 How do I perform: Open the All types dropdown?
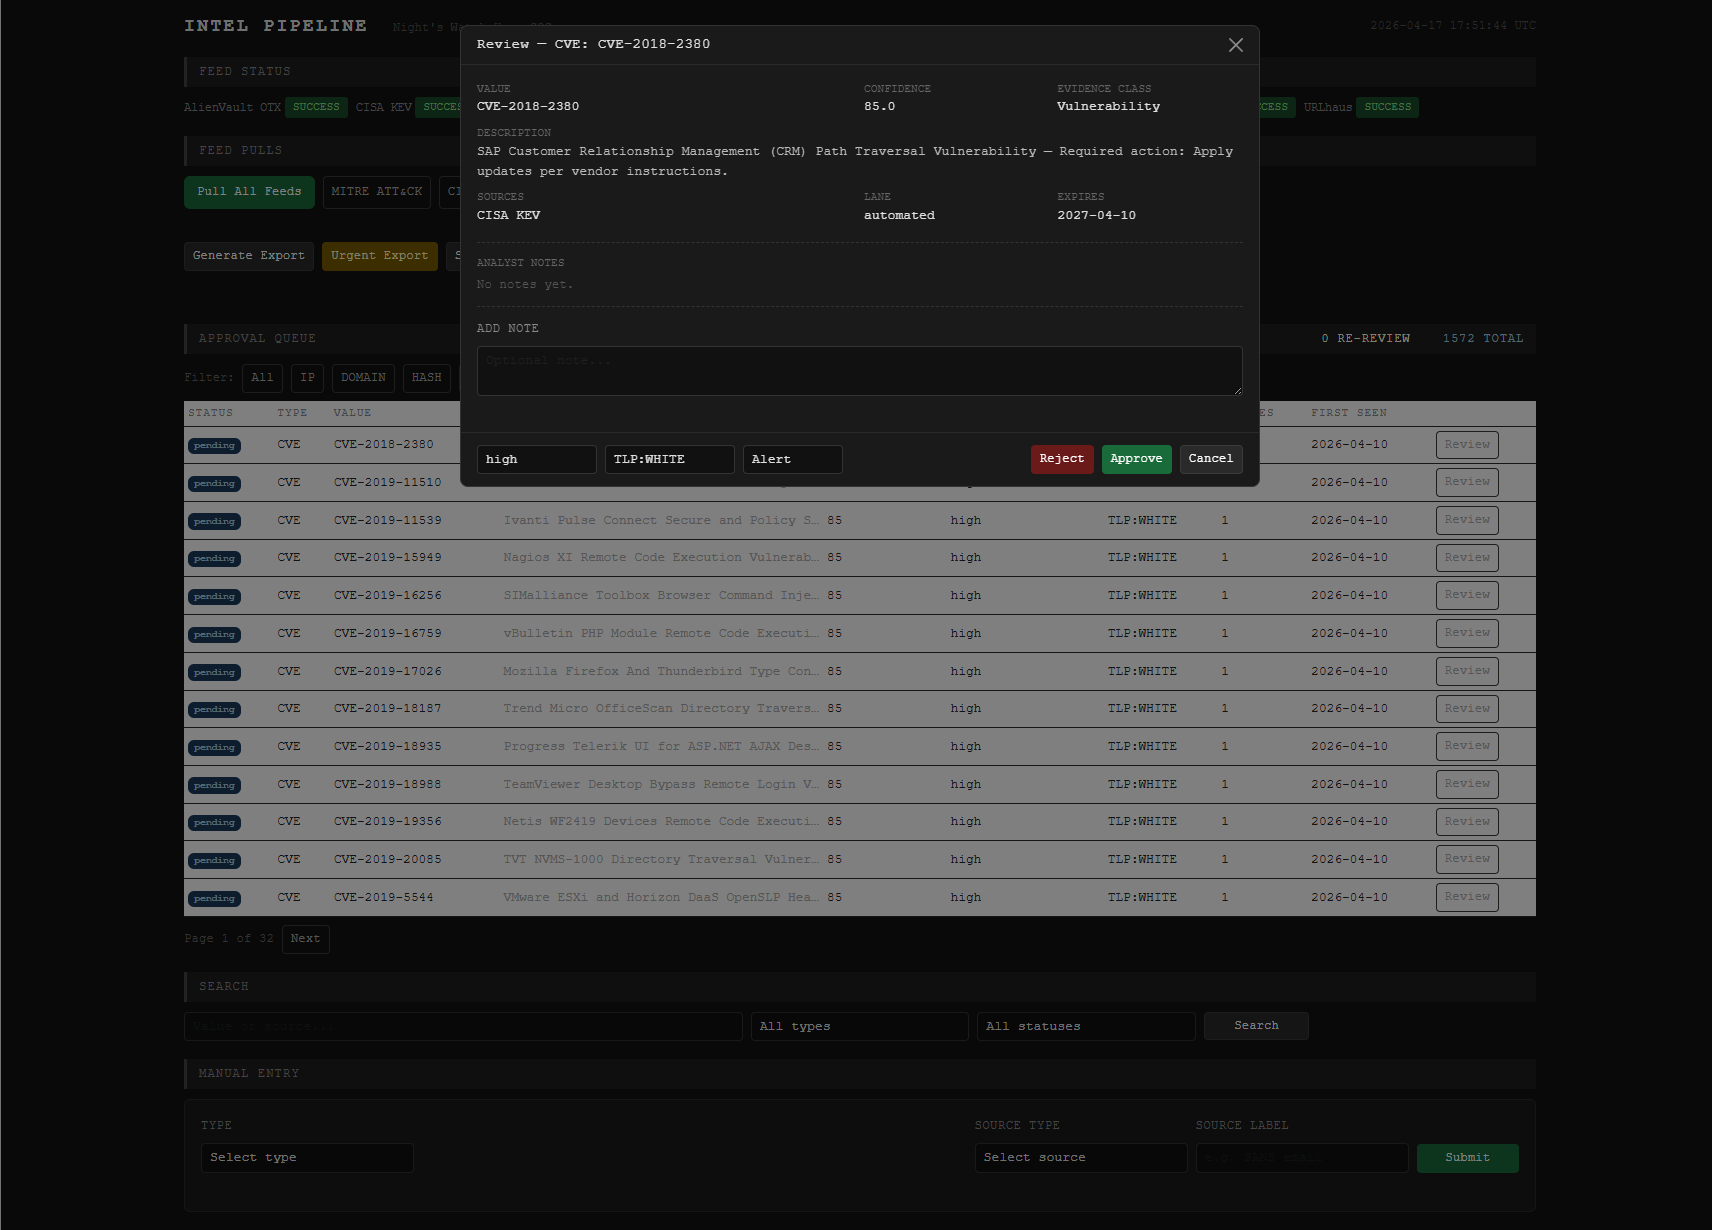tap(860, 1027)
